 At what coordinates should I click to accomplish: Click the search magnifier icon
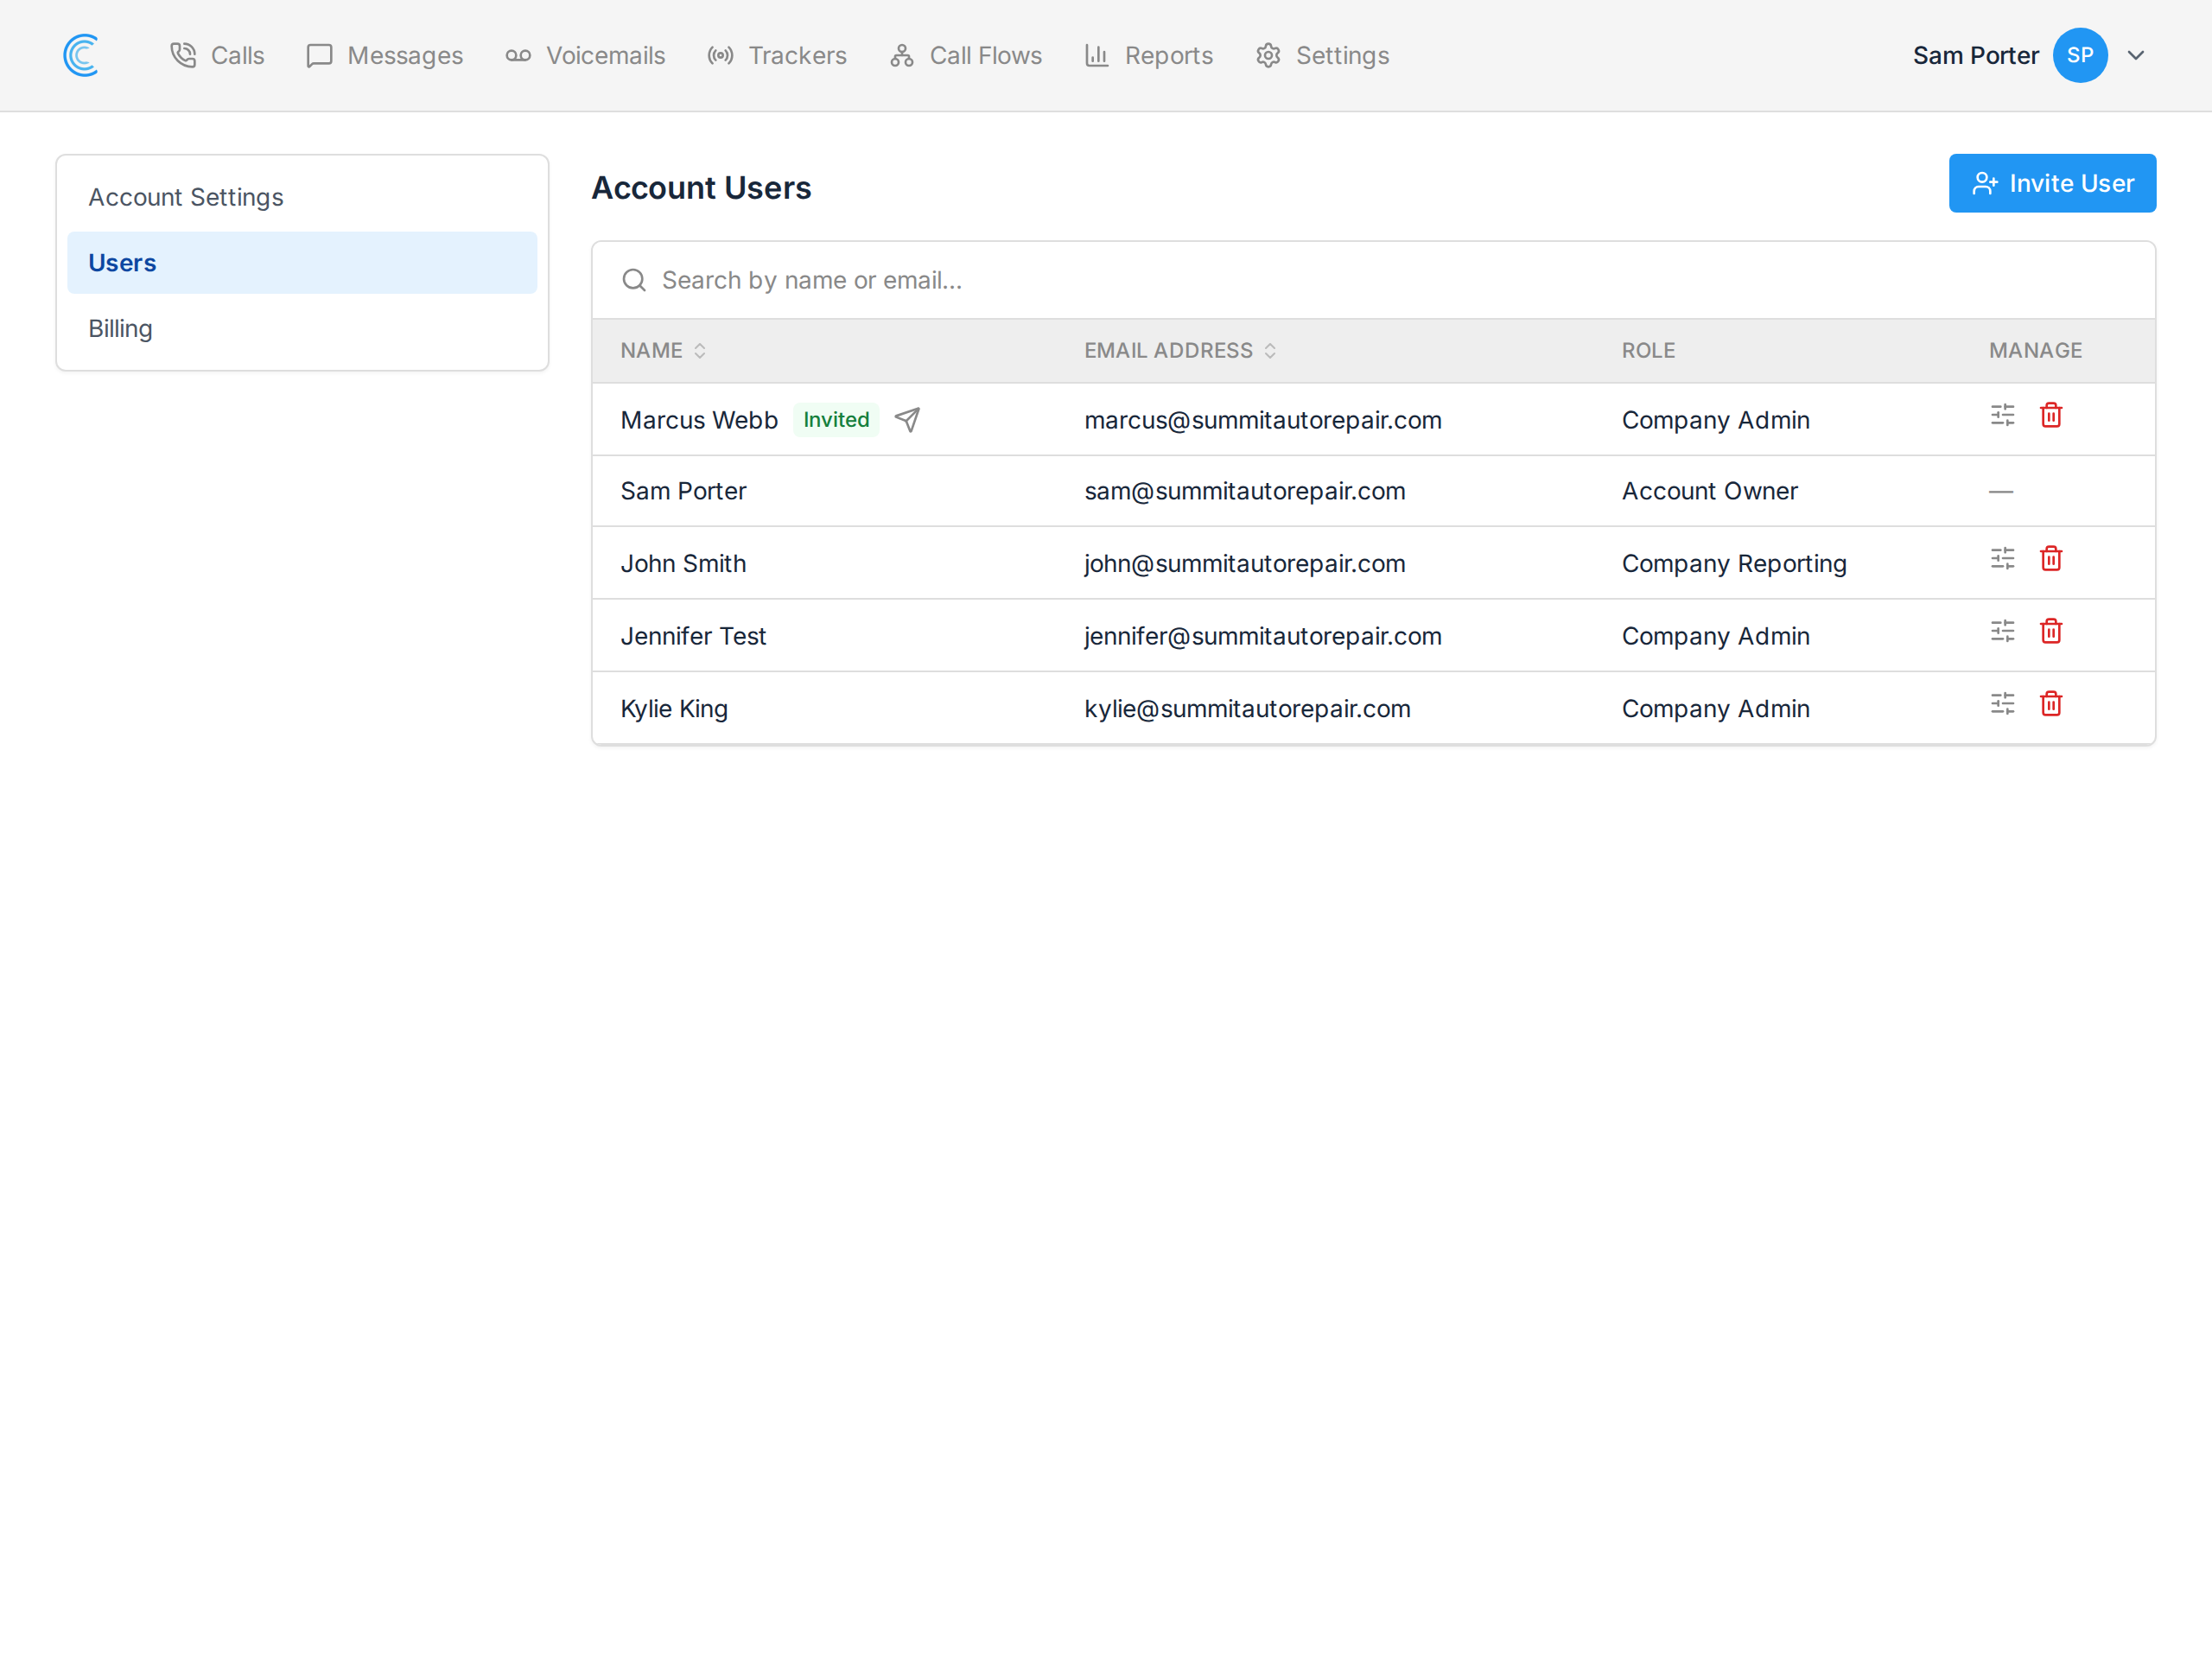point(634,280)
